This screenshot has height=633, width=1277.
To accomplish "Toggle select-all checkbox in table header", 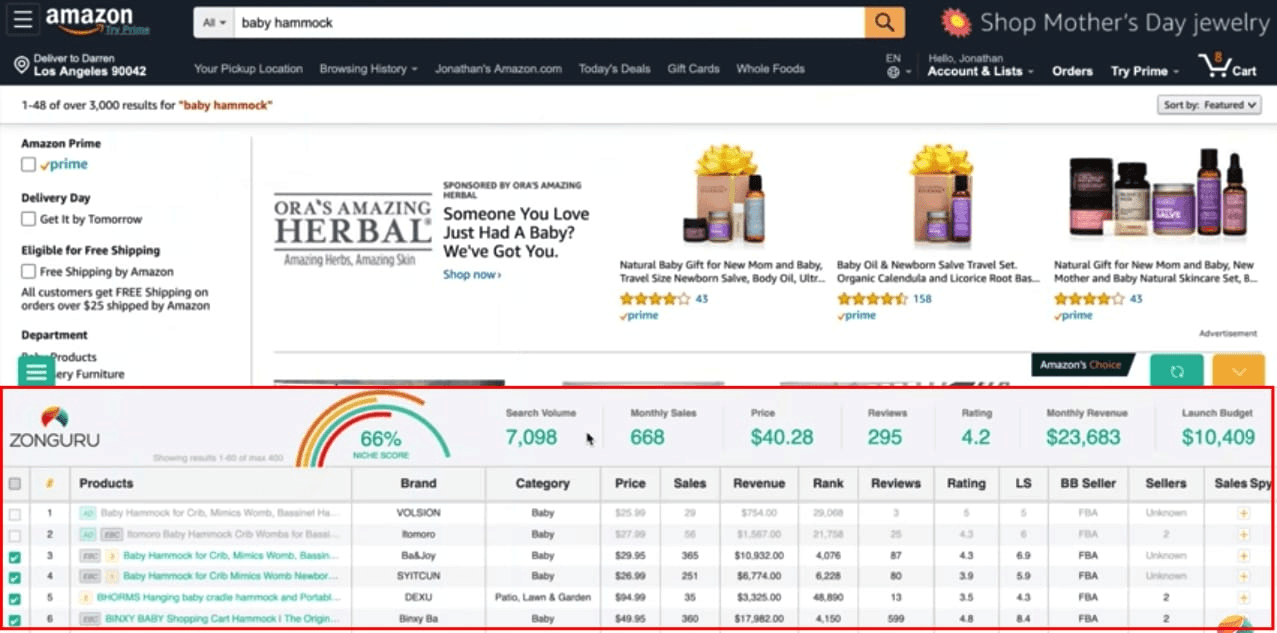I will (x=15, y=484).
